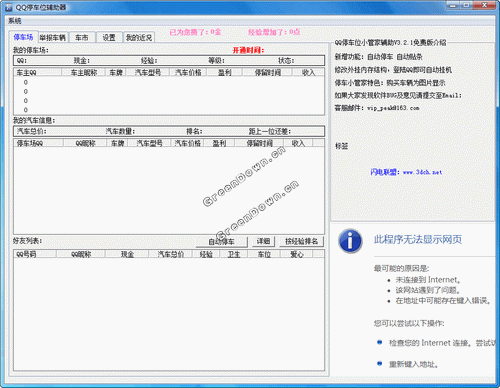Click 车牌 header in 我的停车场 table
Image resolution: width=500 pixels, height=388 pixels.
point(116,72)
